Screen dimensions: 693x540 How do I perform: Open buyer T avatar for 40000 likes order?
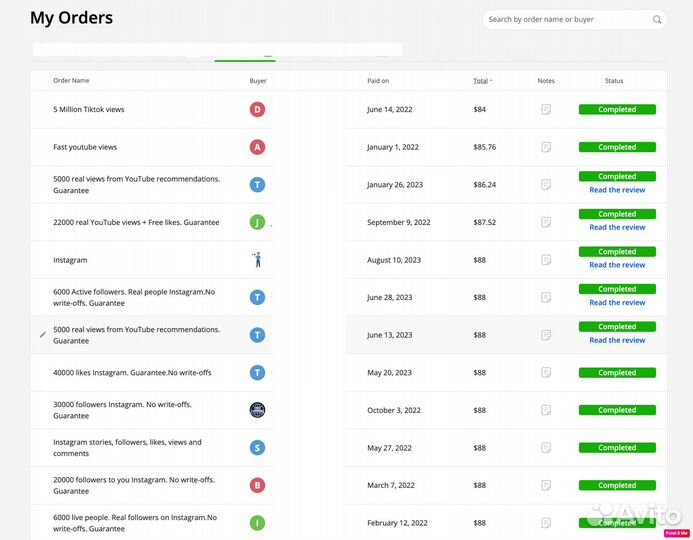tap(257, 373)
